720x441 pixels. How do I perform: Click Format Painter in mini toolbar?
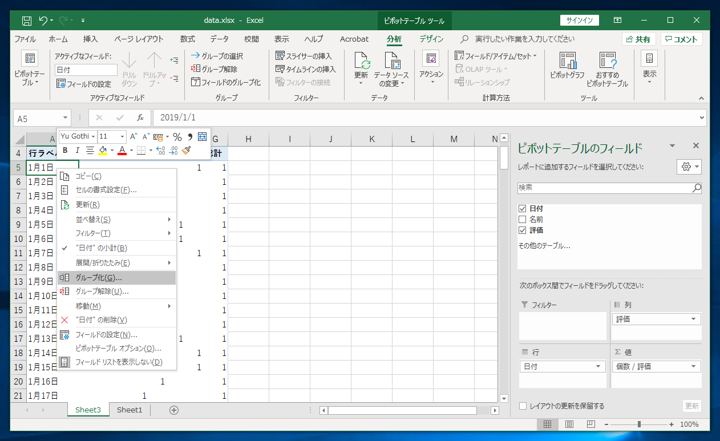(186, 150)
